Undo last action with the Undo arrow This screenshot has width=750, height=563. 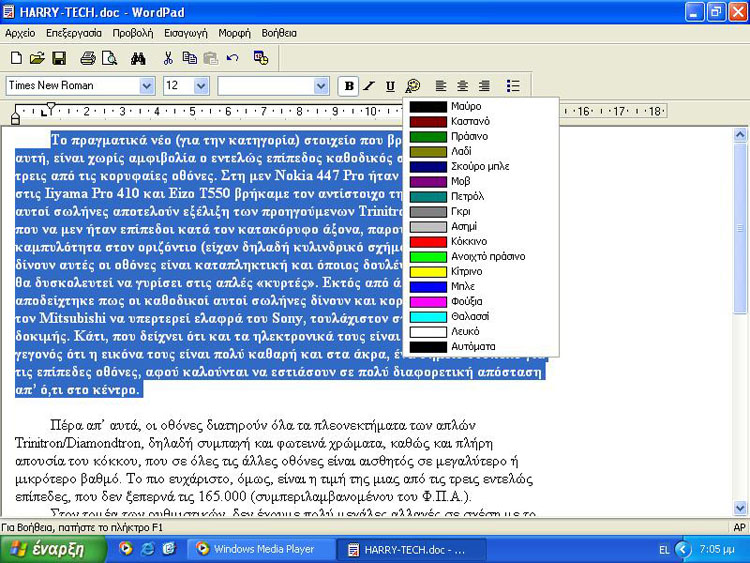232,58
